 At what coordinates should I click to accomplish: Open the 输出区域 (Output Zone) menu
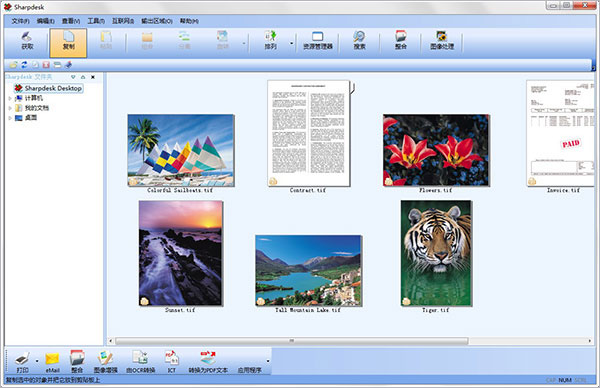[x=157, y=21]
